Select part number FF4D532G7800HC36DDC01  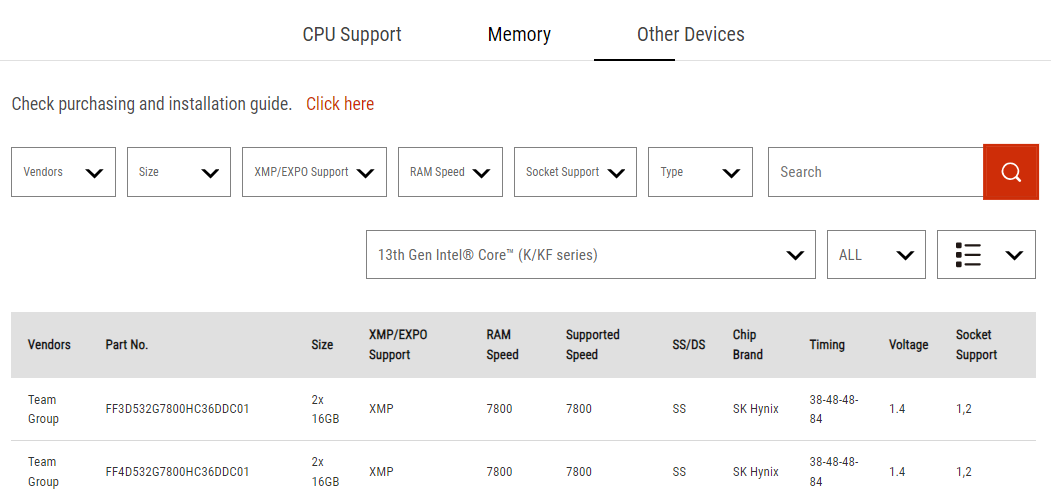point(178,472)
